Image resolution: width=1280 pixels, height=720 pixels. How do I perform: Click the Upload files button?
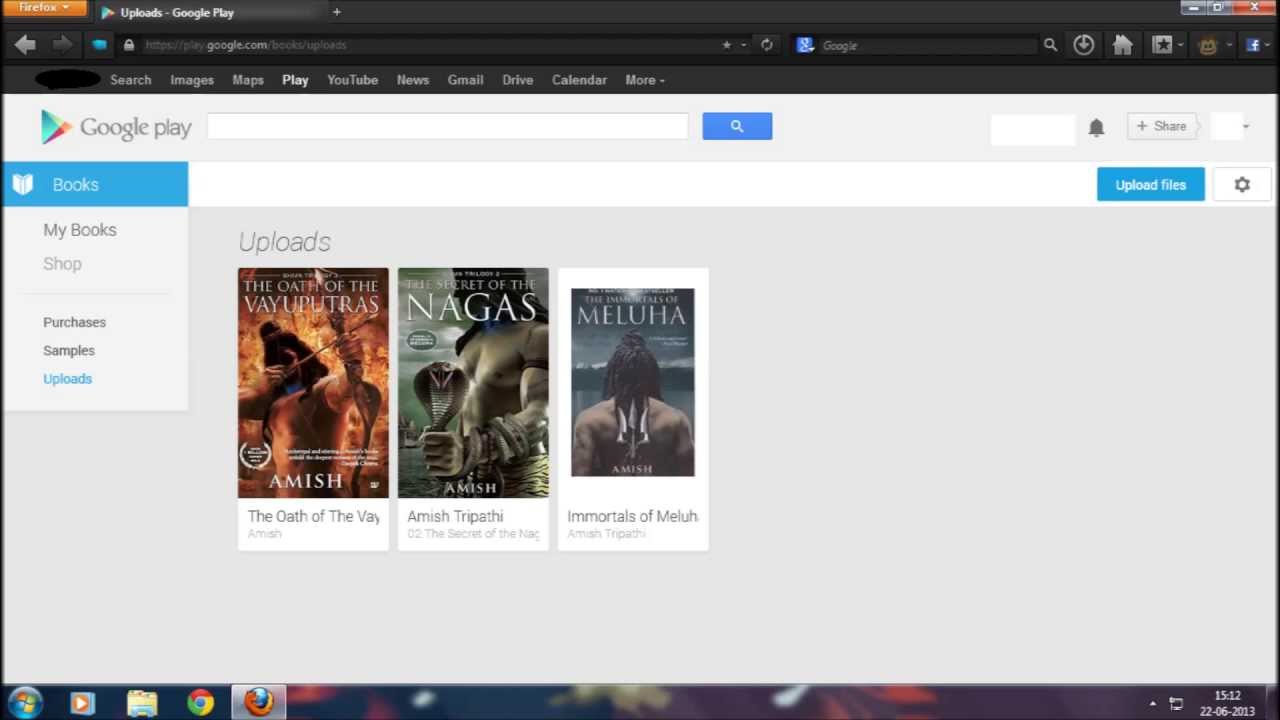tap(1151, 184)
